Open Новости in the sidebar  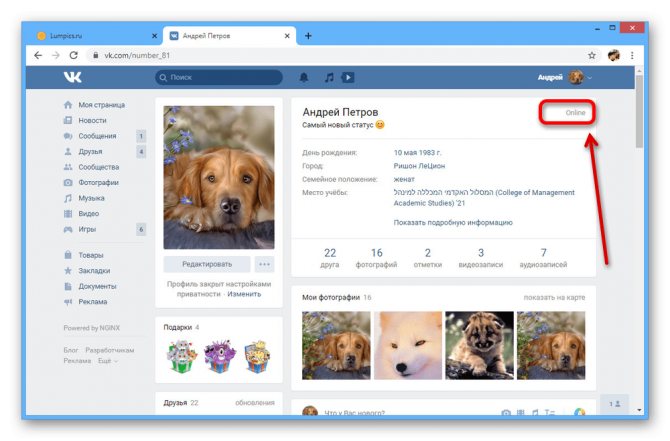coord(92,121)
